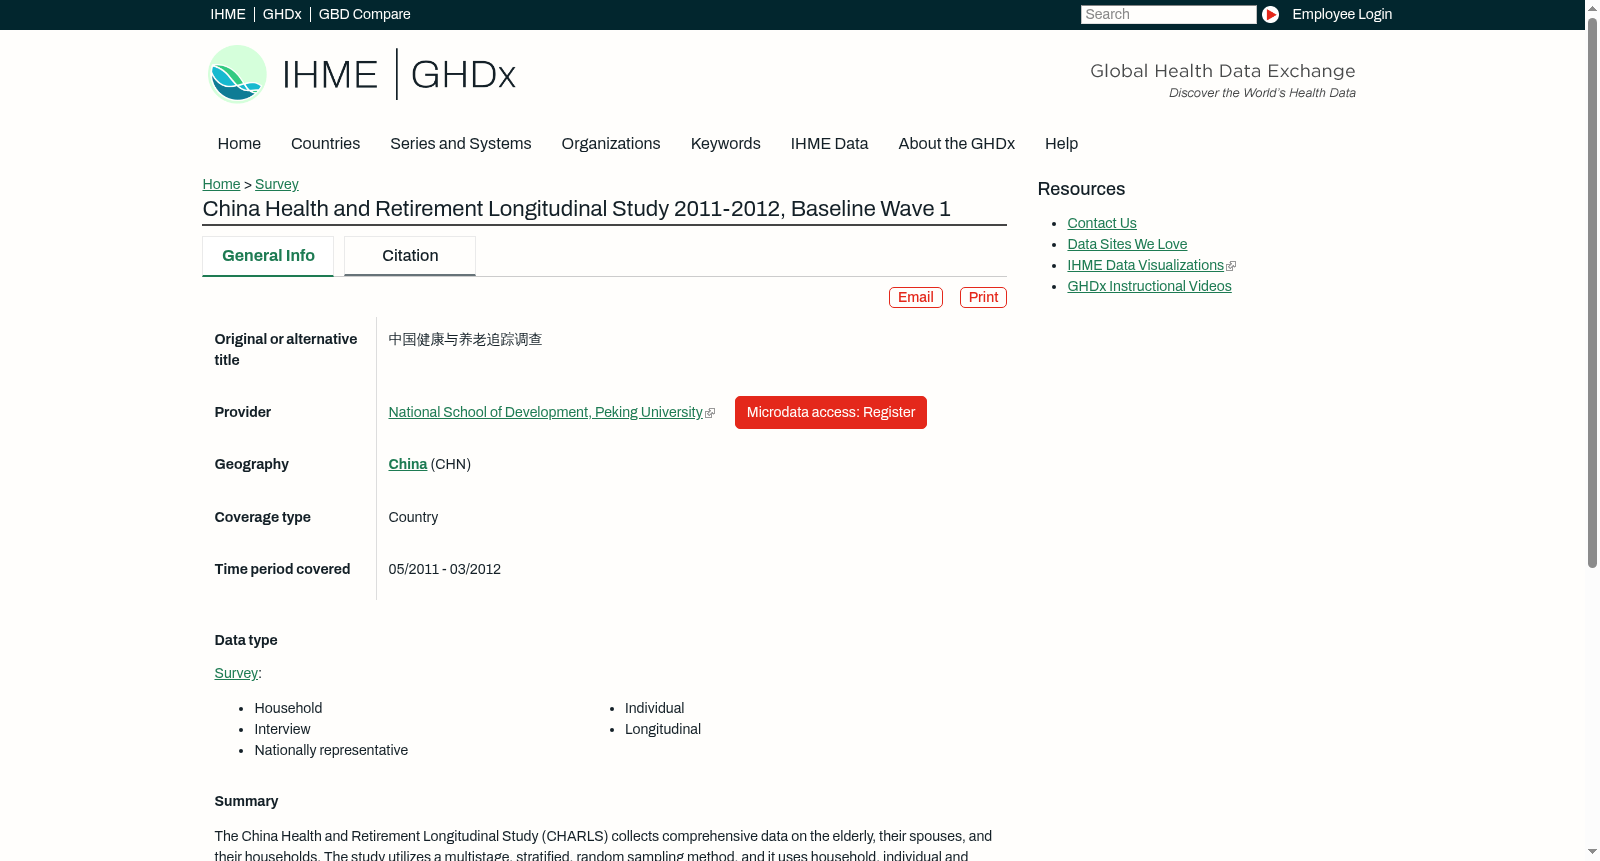Viewport: 1600px width, 861px height.
Task: Click the Print button
Action: pos(983,297)
